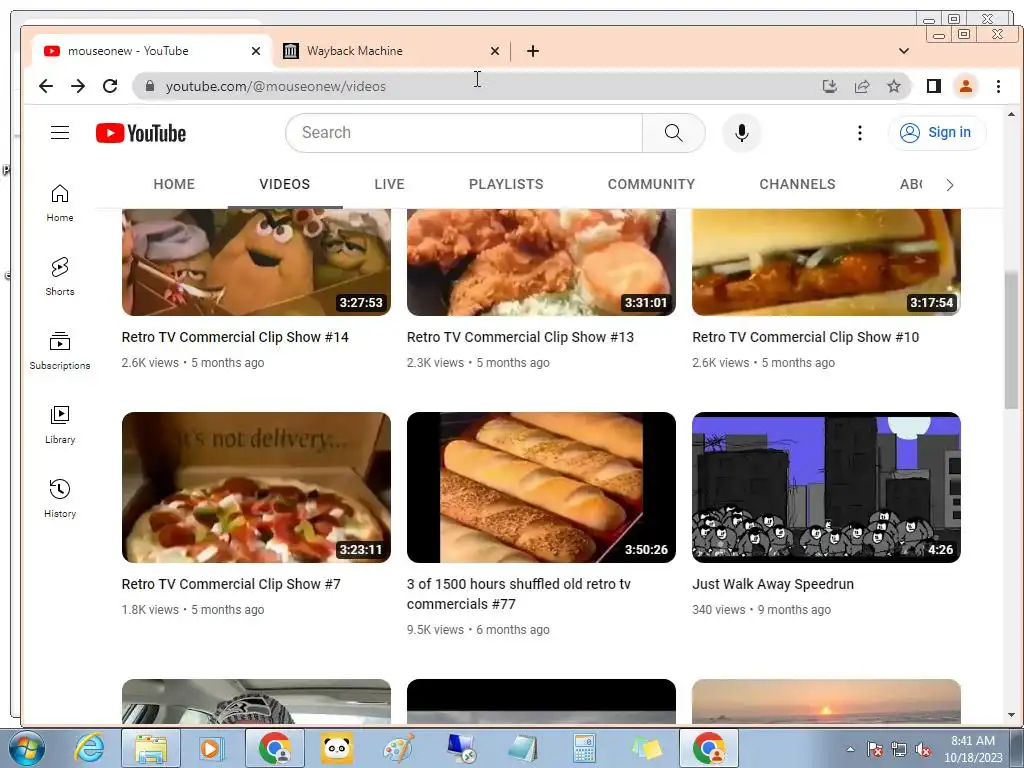Open Shorts in the sidebar
Image resolution: width=1024 pixels, height=768 pixels.
click(60, 277)
